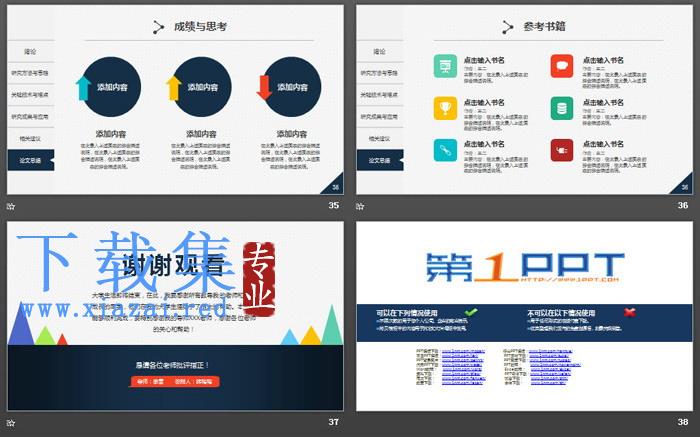The height and width of the screenshot is (437, 700).
Task: Click the red author name button in slide 37
Action: [x=175, y=381]
